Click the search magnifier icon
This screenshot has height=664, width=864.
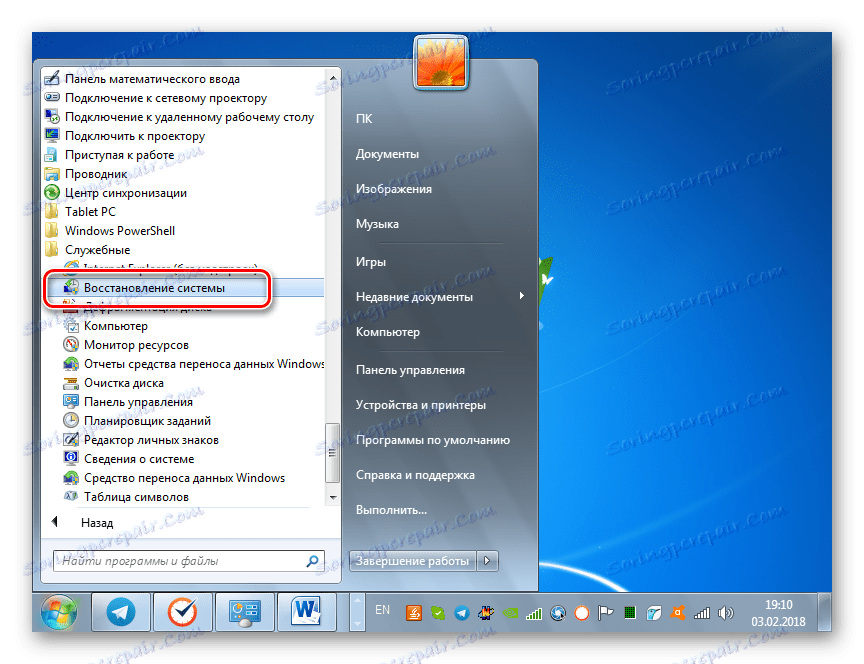click(x=312, y=561)
